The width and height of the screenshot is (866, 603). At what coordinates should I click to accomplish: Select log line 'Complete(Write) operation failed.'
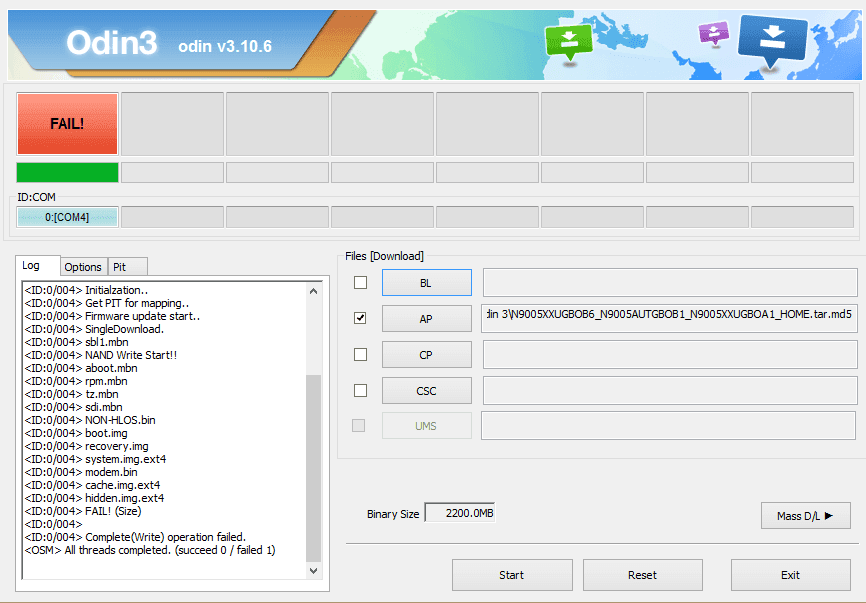tap(135, 537)
